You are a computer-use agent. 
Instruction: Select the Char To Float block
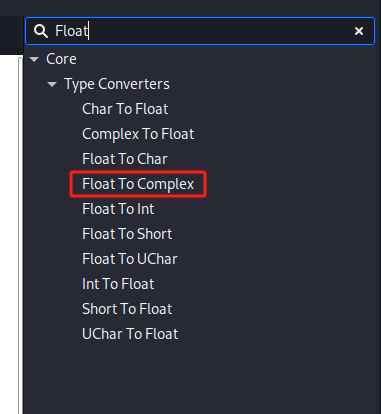pyautogui.click(x=125, y=109)
